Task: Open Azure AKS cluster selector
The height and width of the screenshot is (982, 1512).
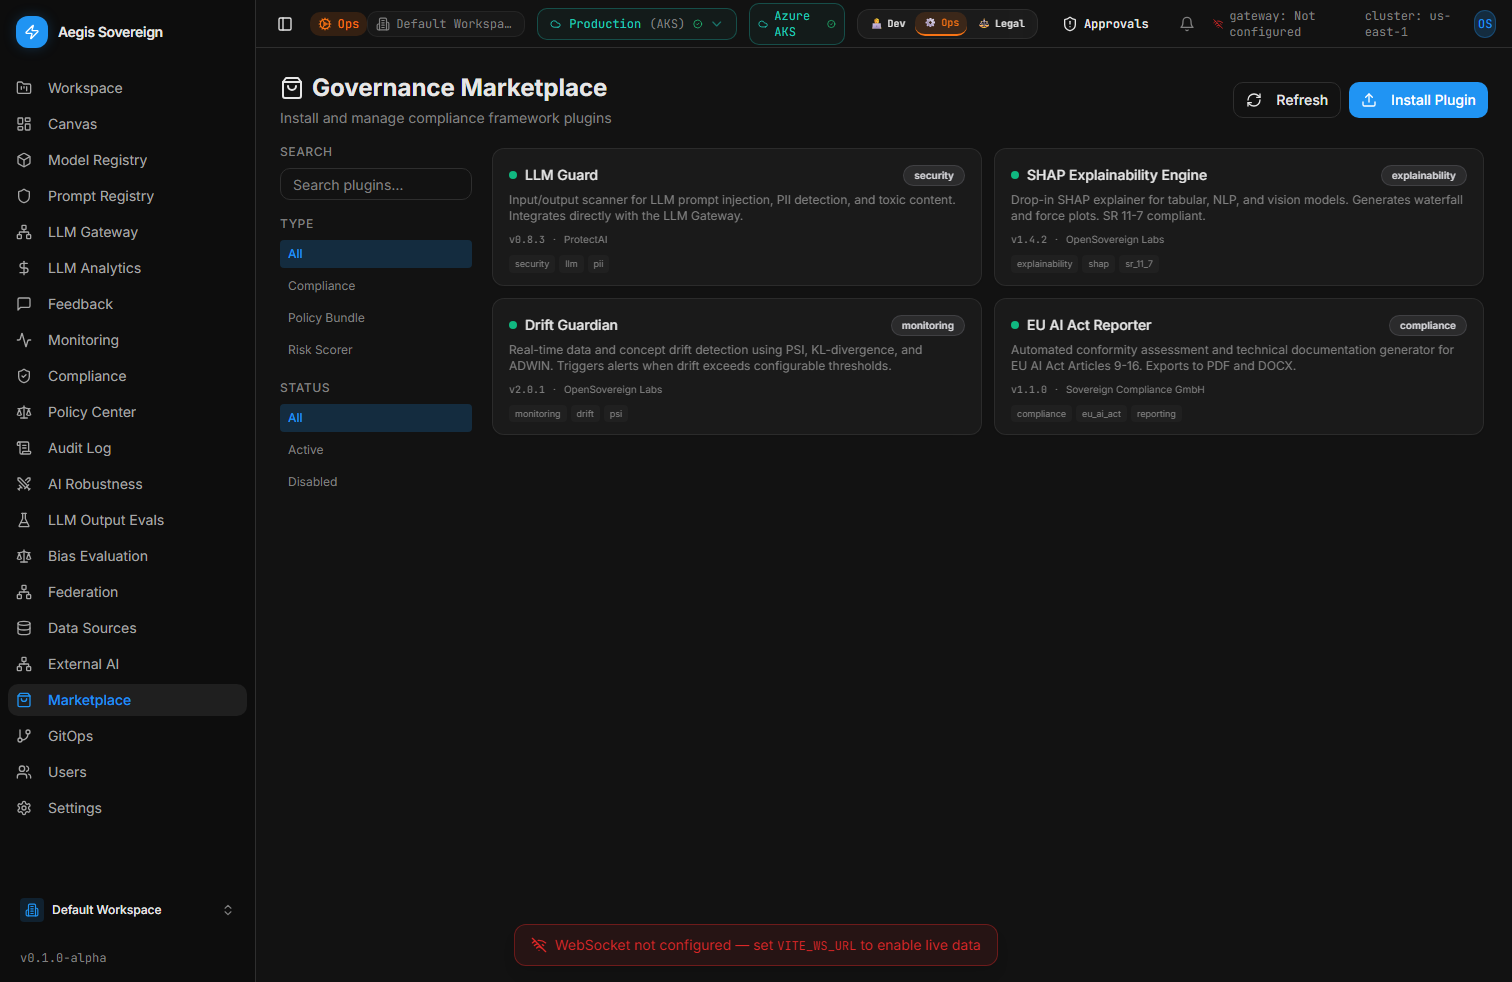Action: pyautogui.click(x=797, y=24)
